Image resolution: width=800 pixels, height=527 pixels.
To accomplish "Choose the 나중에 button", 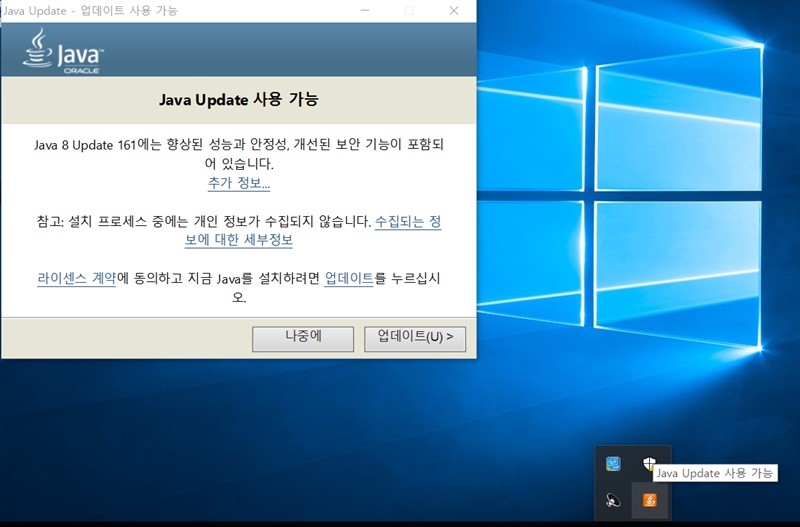I will 303,339.
